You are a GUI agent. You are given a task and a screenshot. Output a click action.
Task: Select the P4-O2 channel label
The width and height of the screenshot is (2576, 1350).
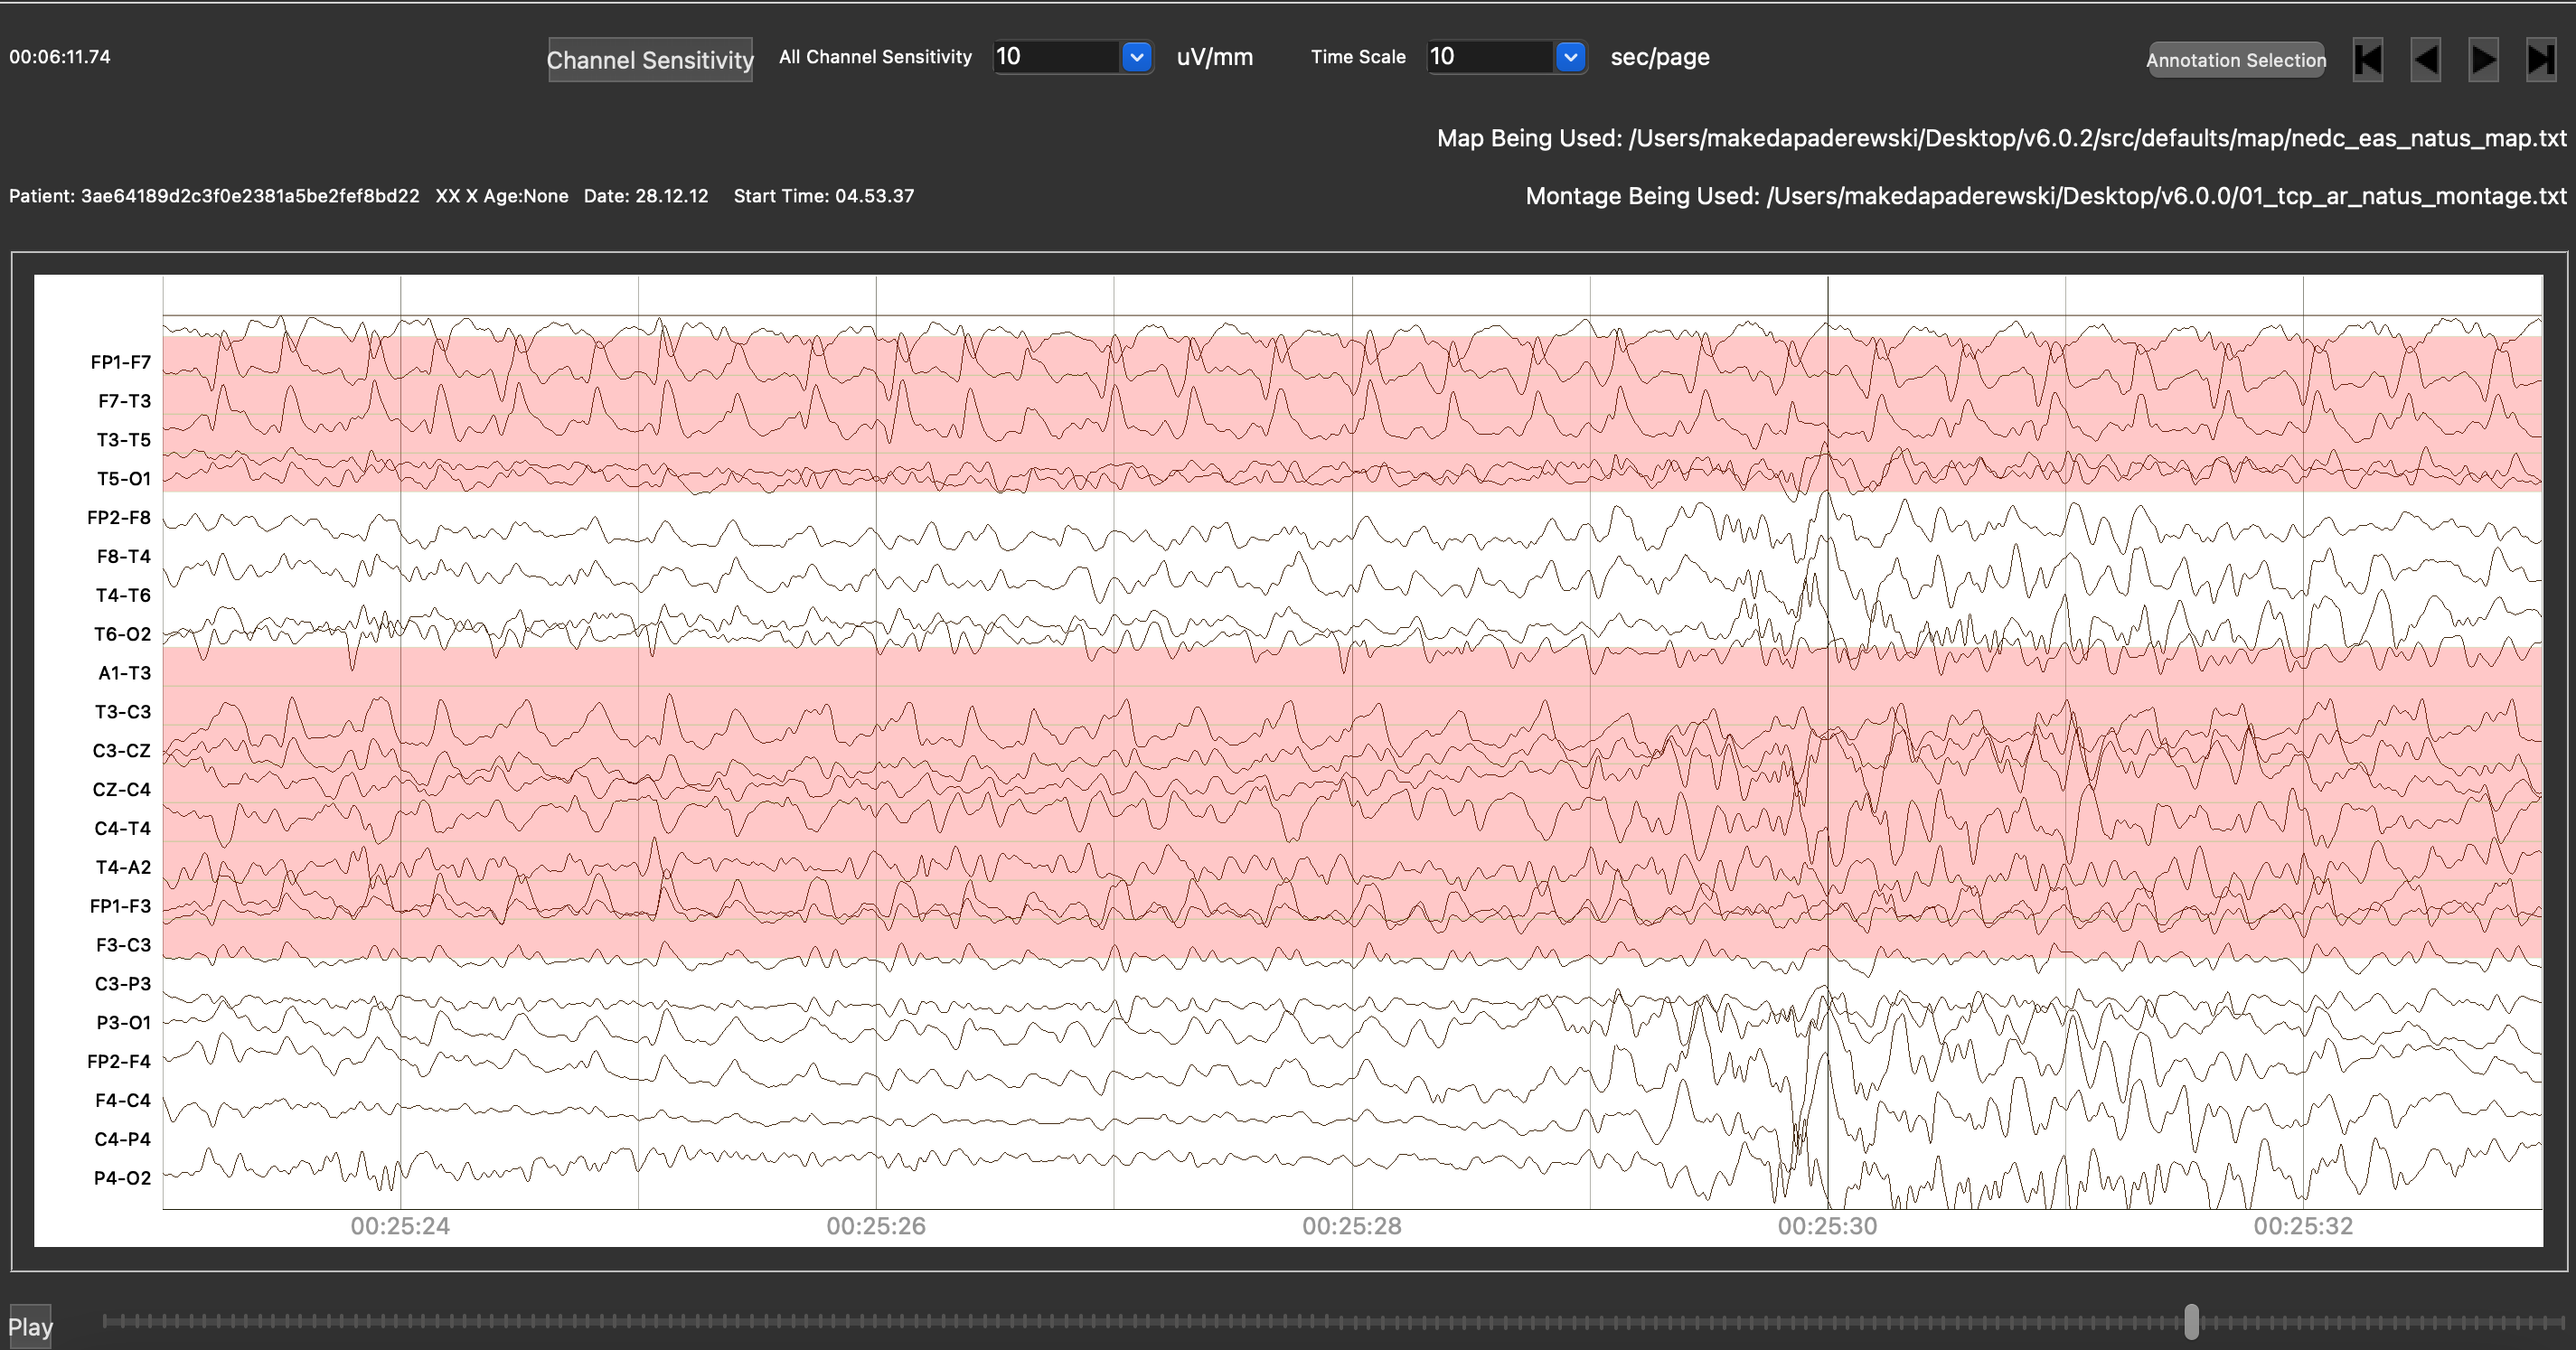coord(122,1178)
